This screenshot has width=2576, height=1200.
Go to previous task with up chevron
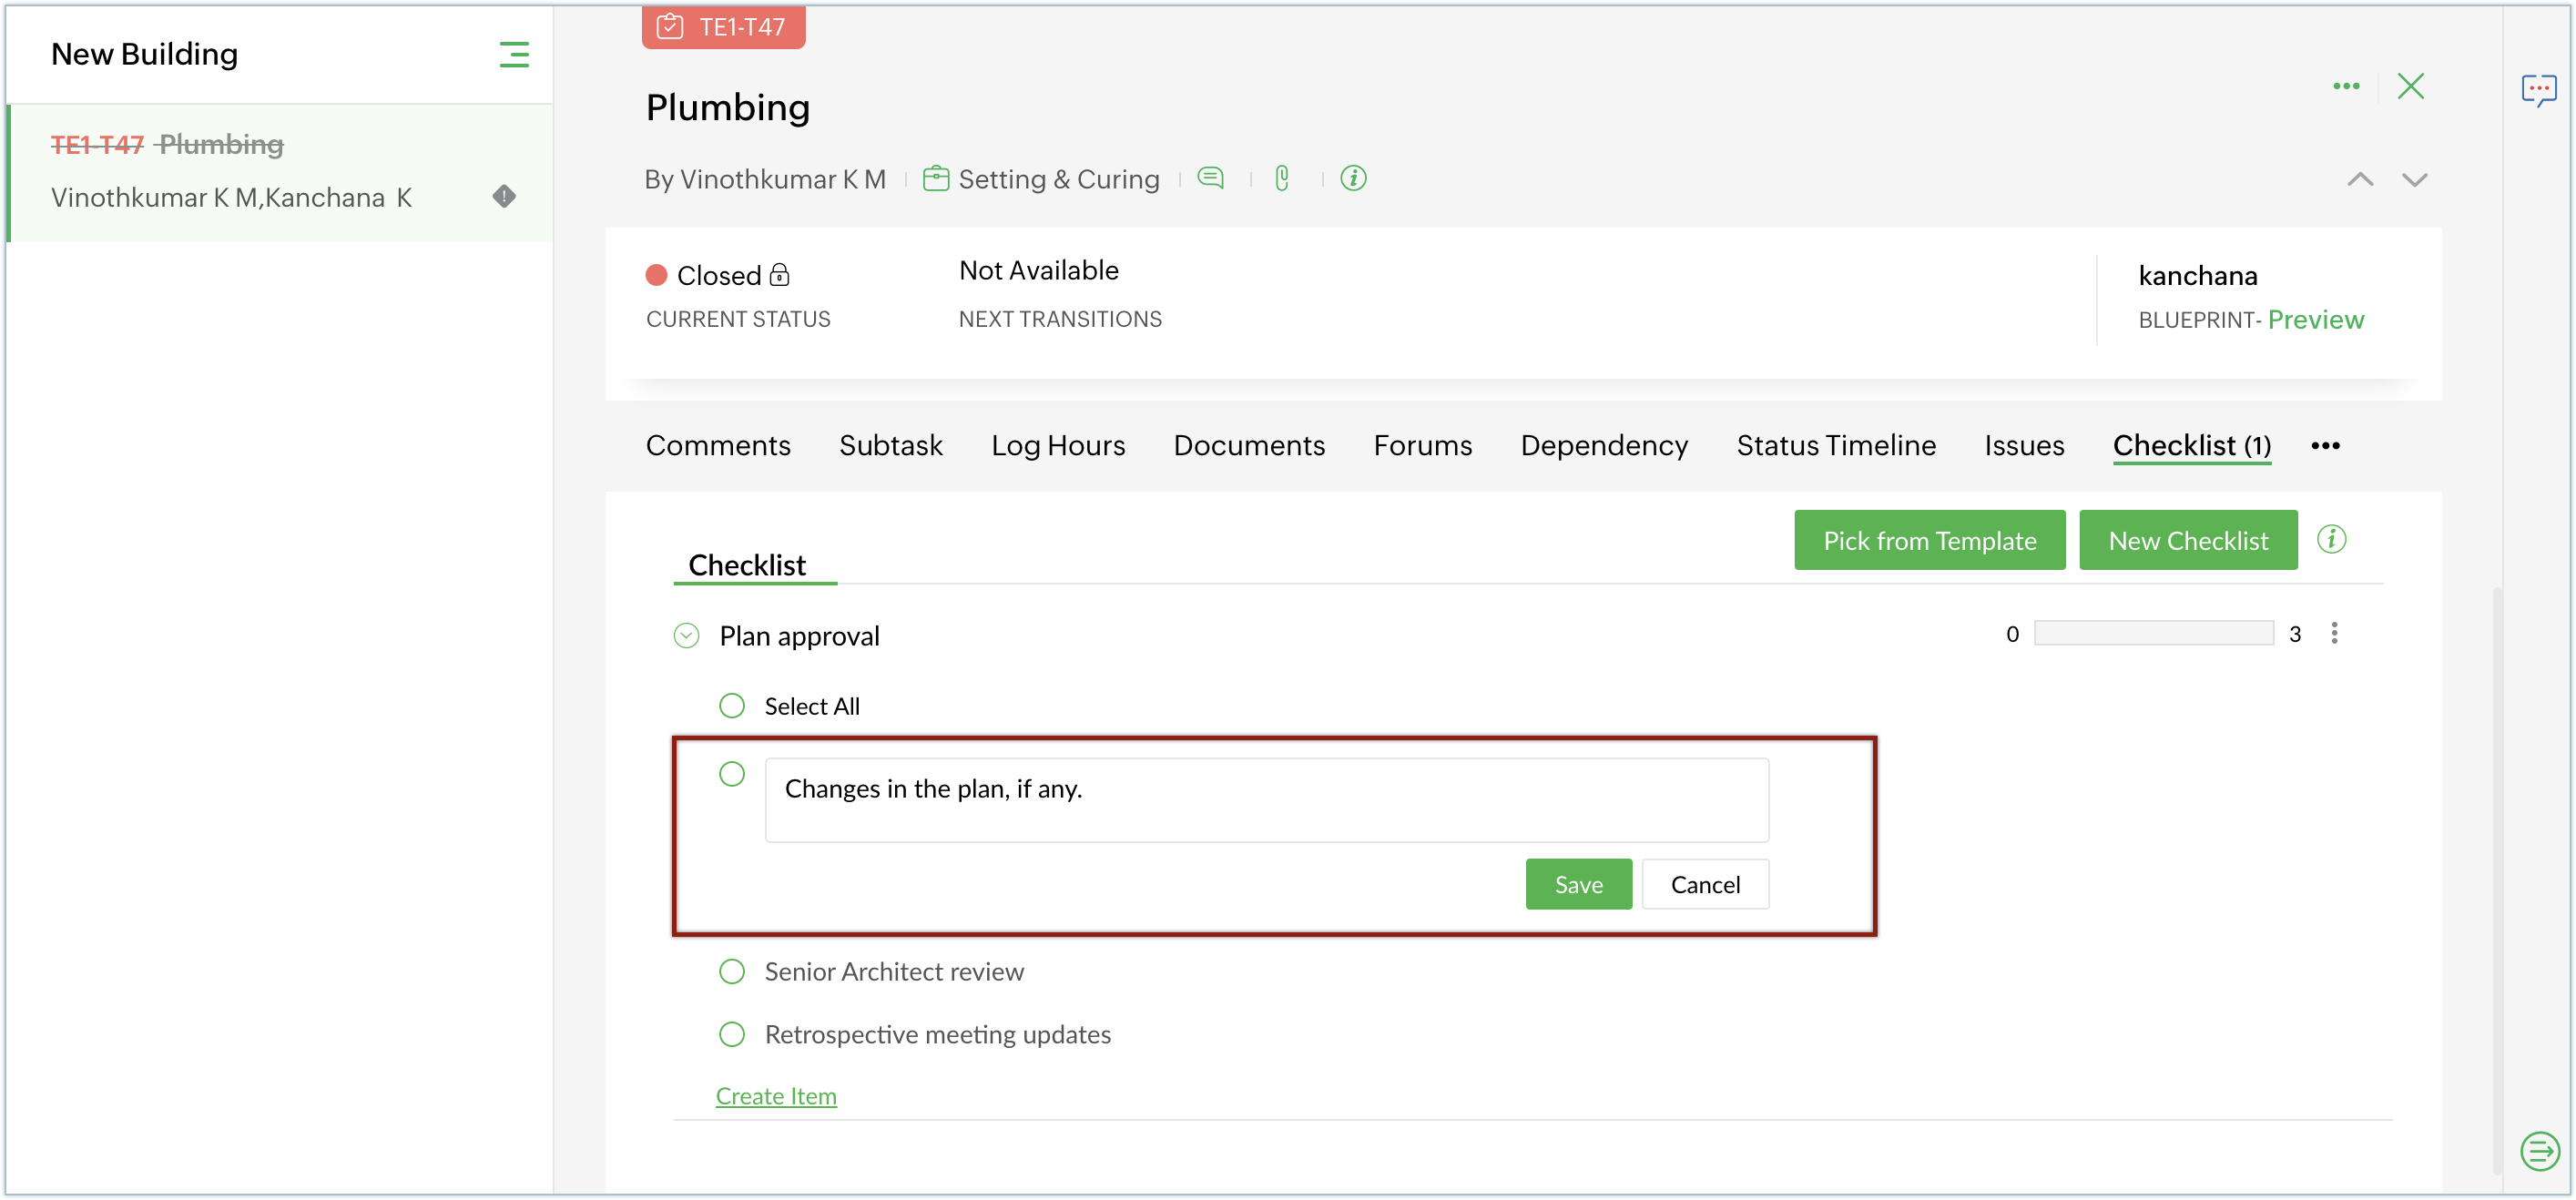tap(2360, 180)
